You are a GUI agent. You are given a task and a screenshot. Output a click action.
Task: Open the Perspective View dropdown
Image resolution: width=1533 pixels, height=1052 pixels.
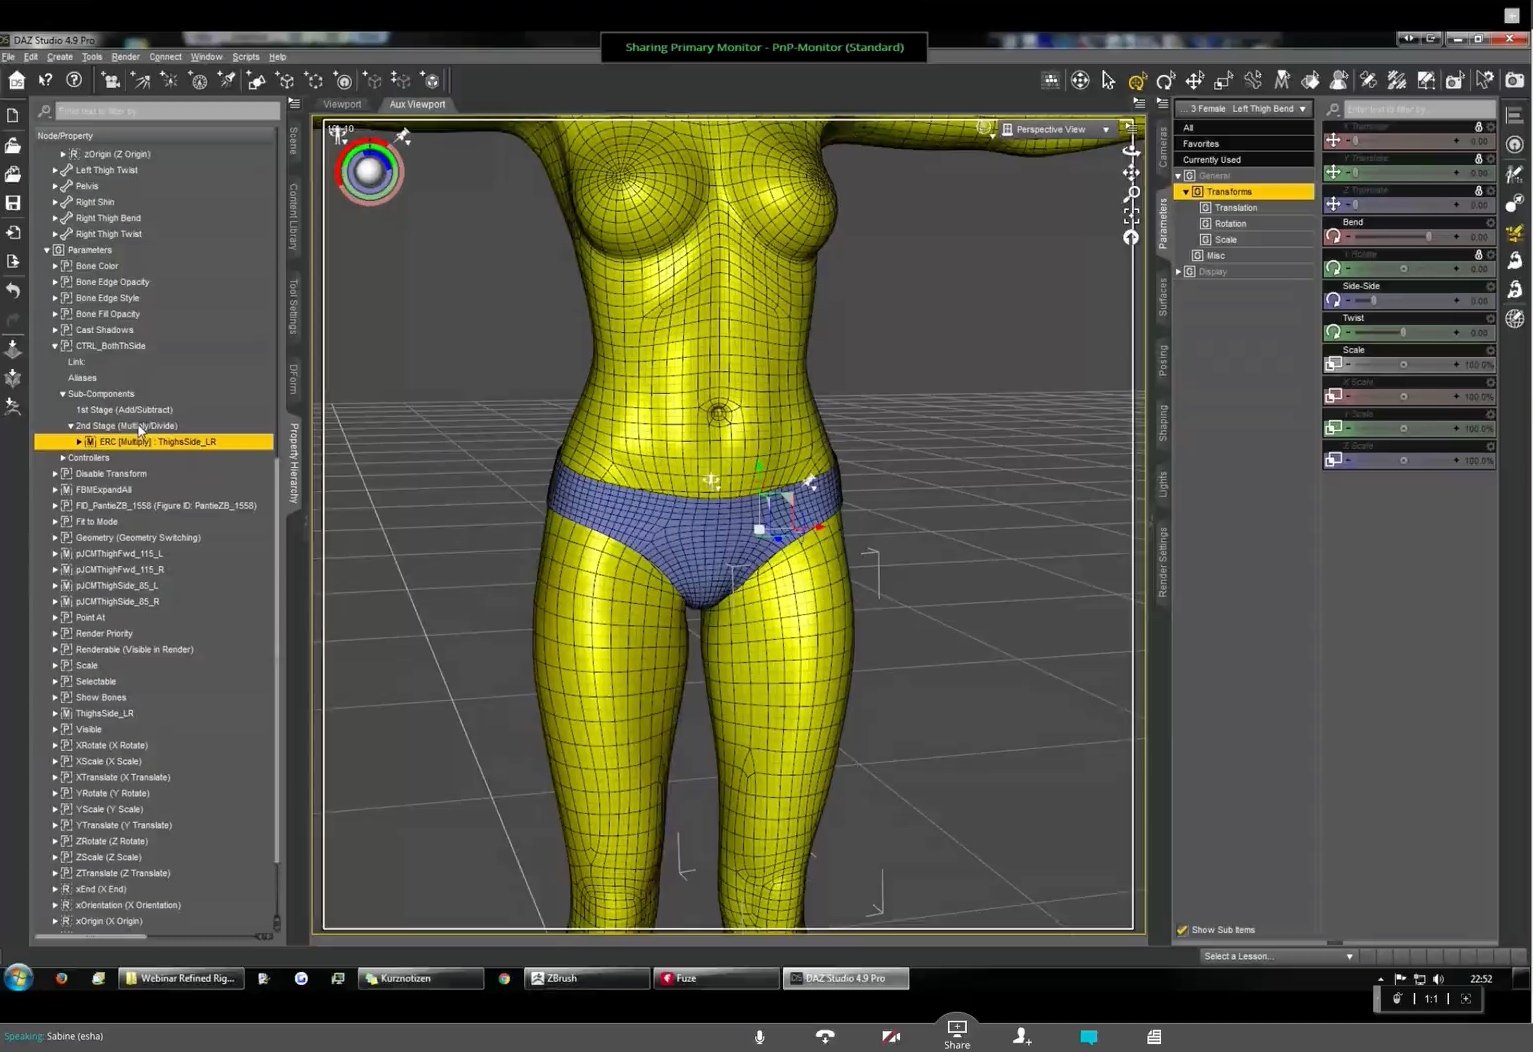point(1057,129)
